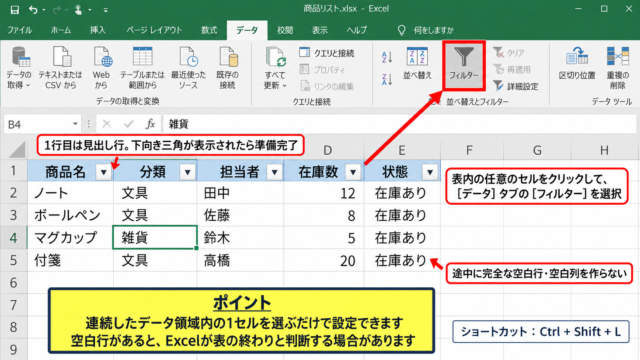640x360 pixels.
Task: Click the formula bar confirm check icon
Action: coord(129,124)
